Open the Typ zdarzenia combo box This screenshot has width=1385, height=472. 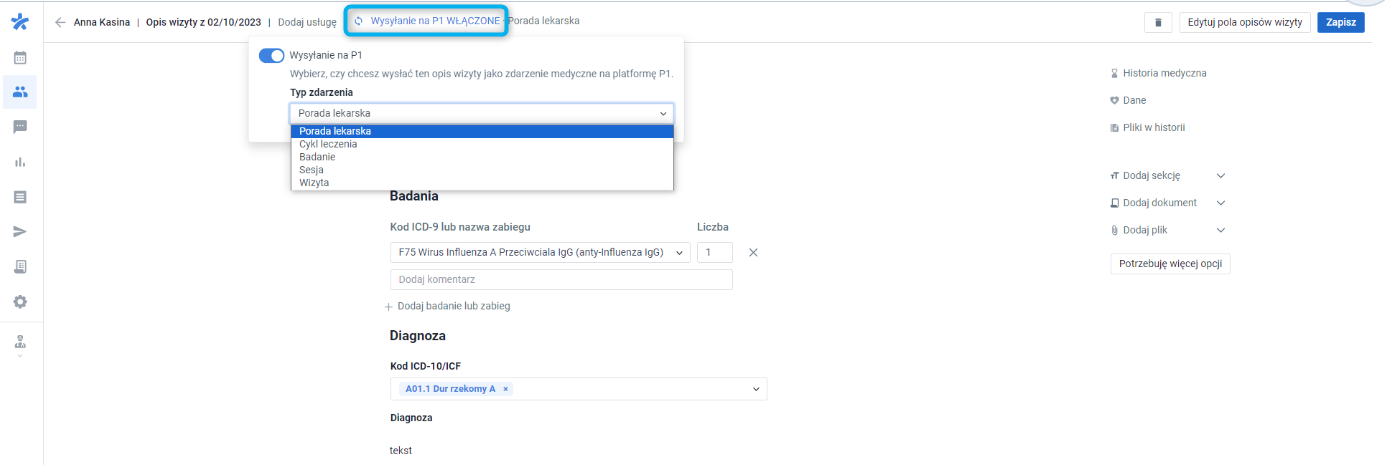point(482,114)
